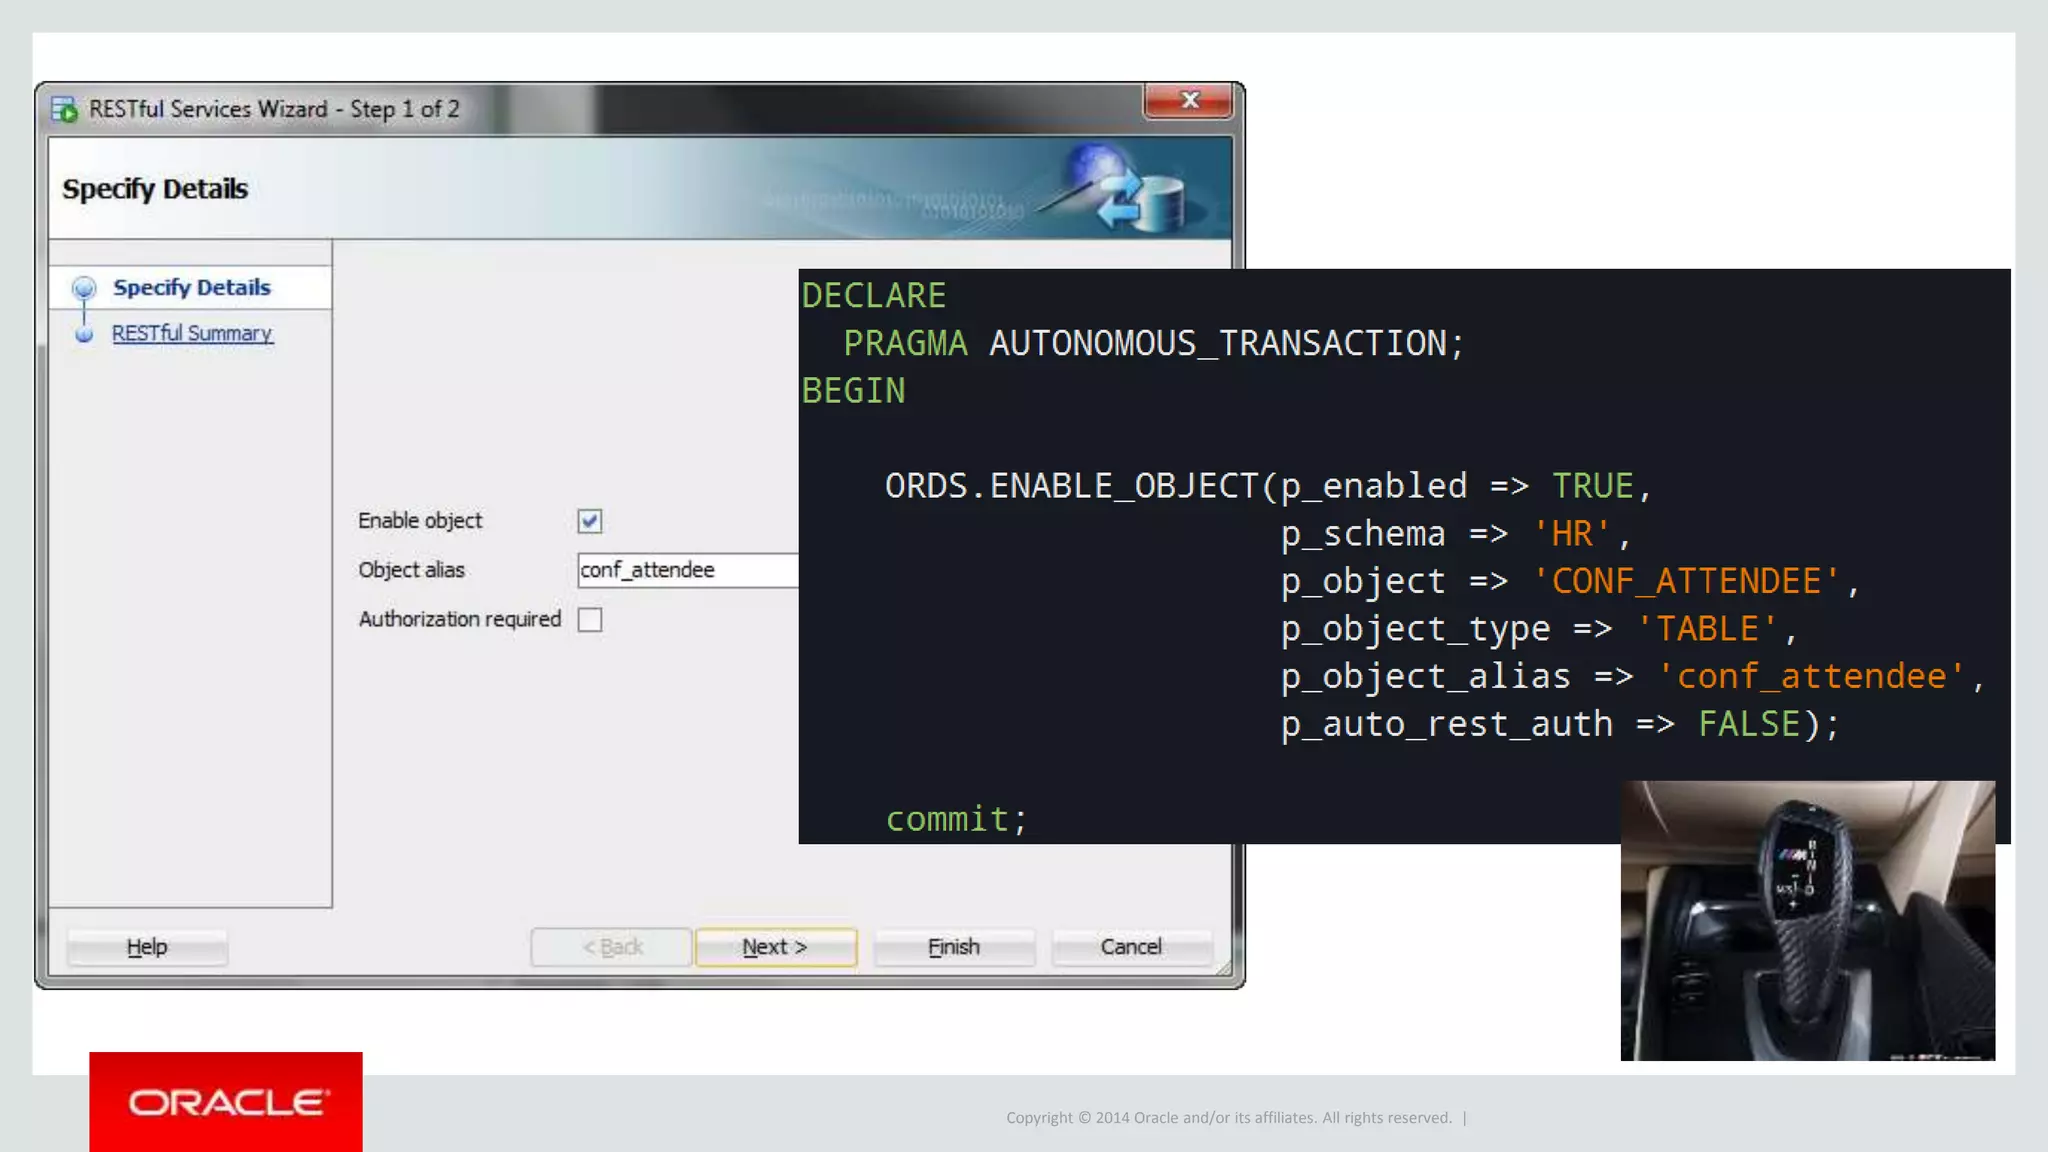Click the DECLARE keyword in code
Image resolution: width=2048 pixels, height=1152 pixels.
tap(874, 296)
